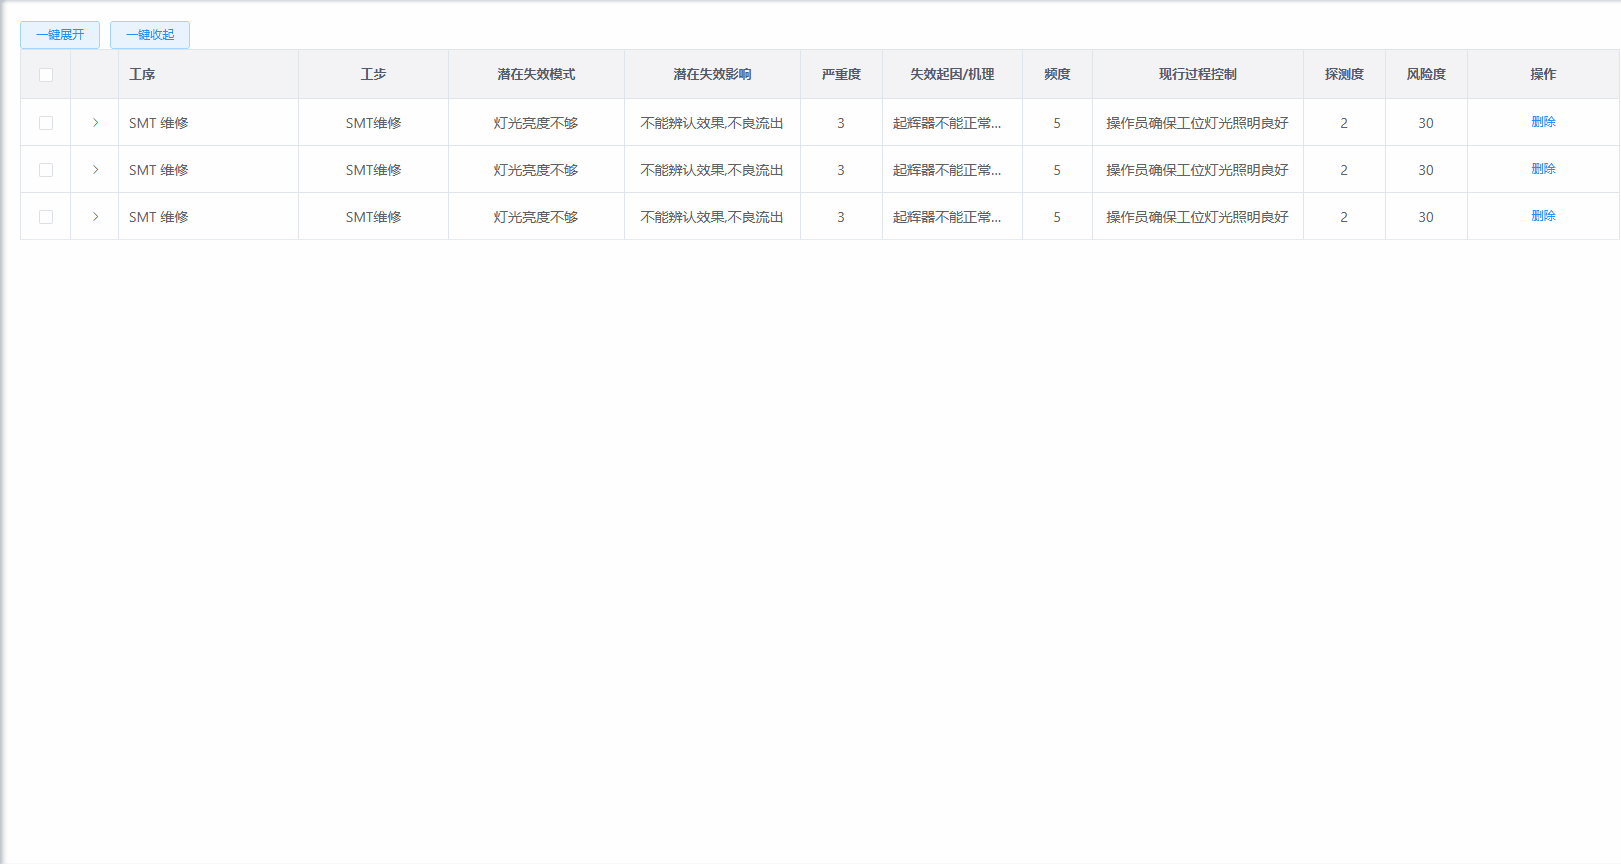Select '不能辨认效果,不良流出' cell in first row
This screenshot has height=864, width=1621.
(x=712, y=123)
